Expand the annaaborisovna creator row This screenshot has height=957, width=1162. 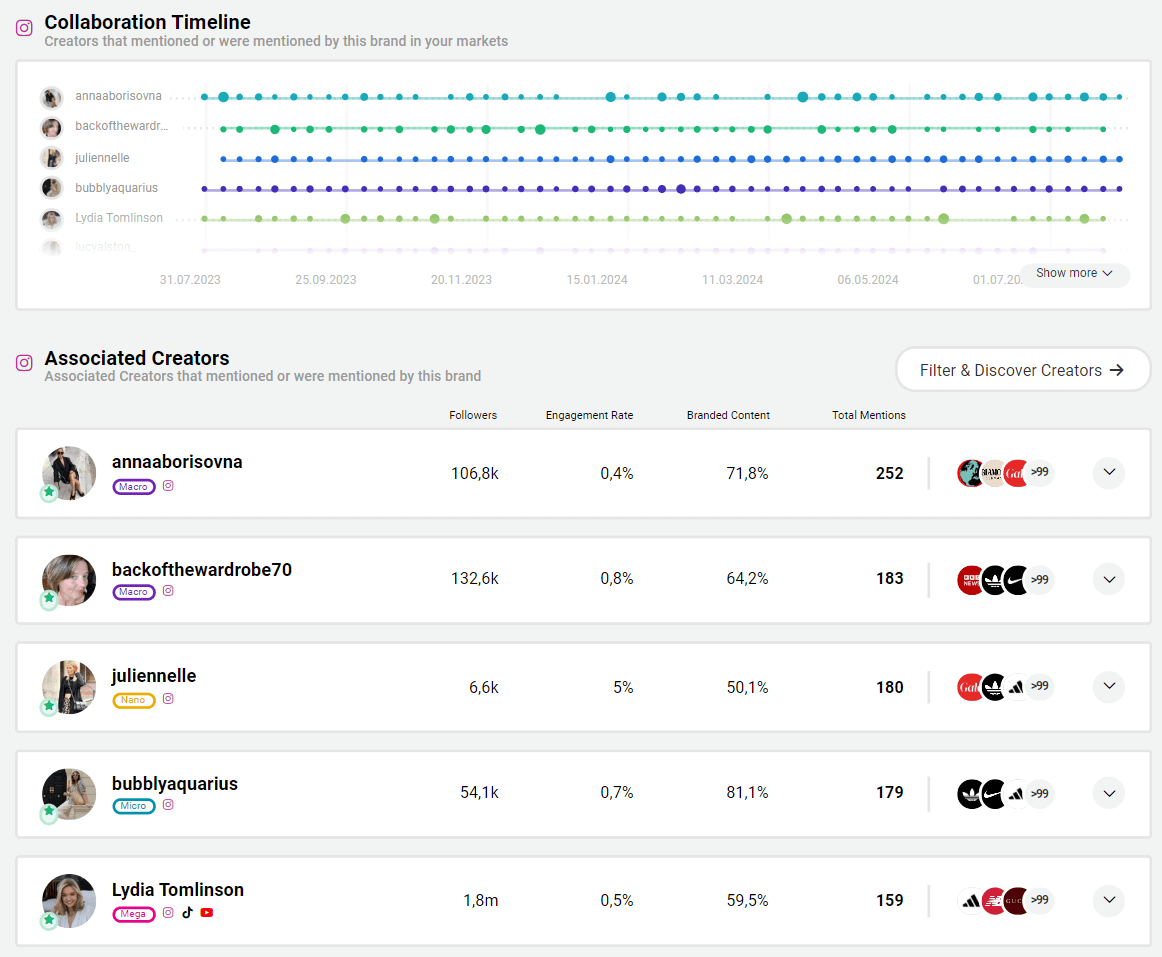tap(1108, 473)
